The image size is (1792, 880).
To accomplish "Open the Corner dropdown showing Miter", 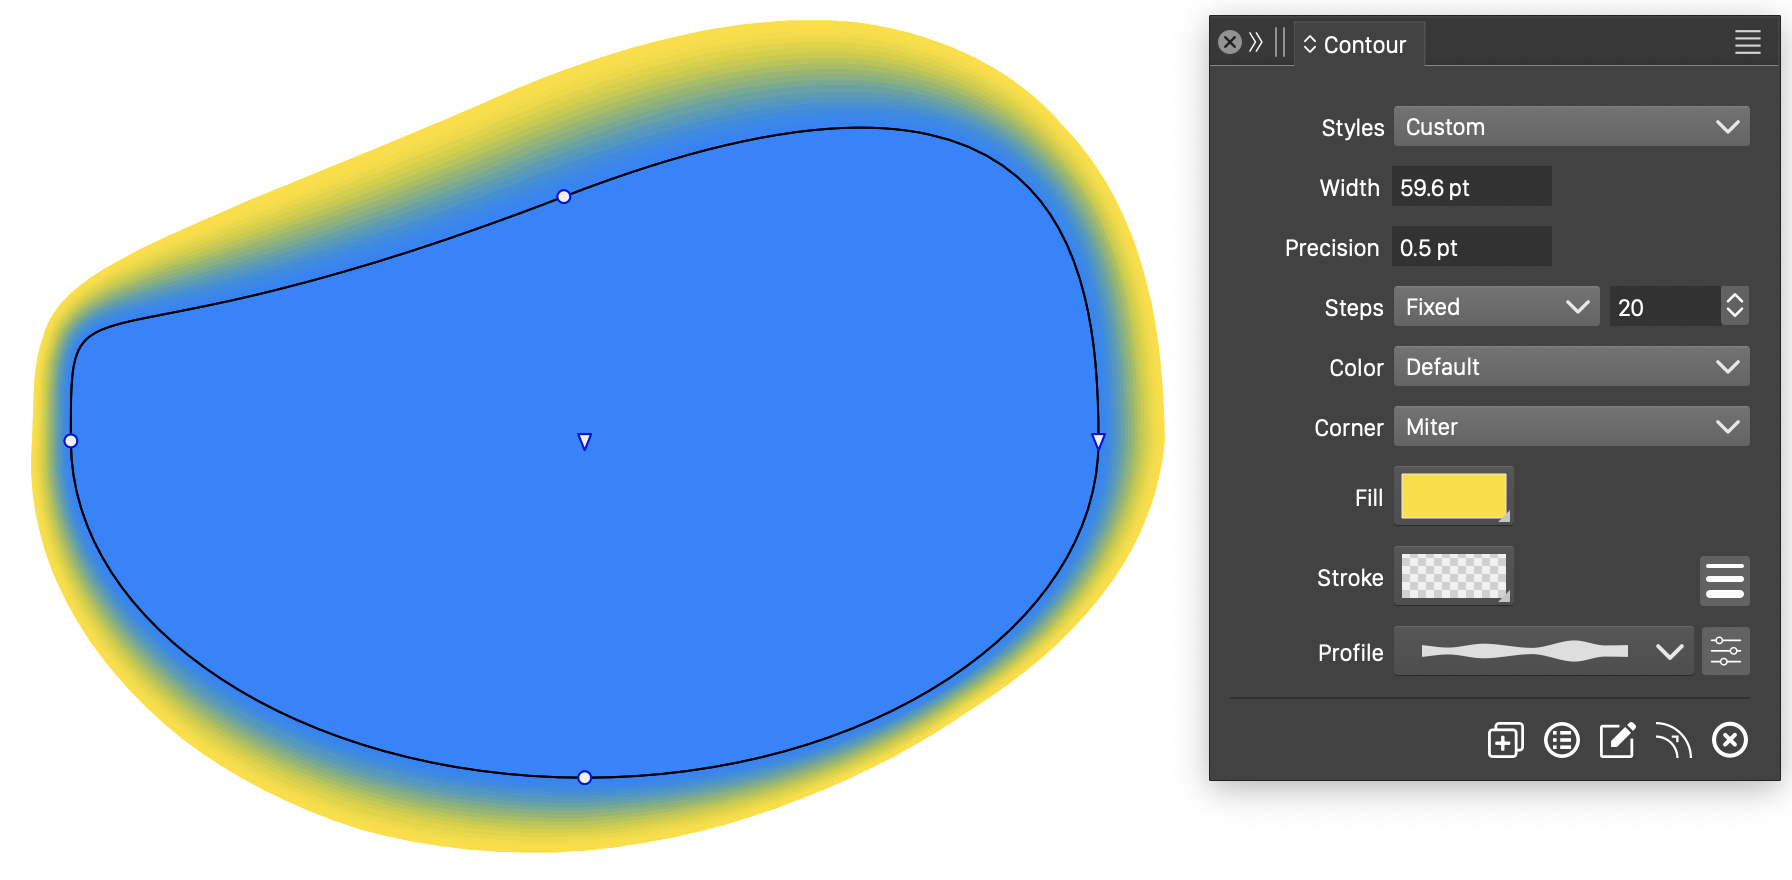I will [x=1571, y=427].
